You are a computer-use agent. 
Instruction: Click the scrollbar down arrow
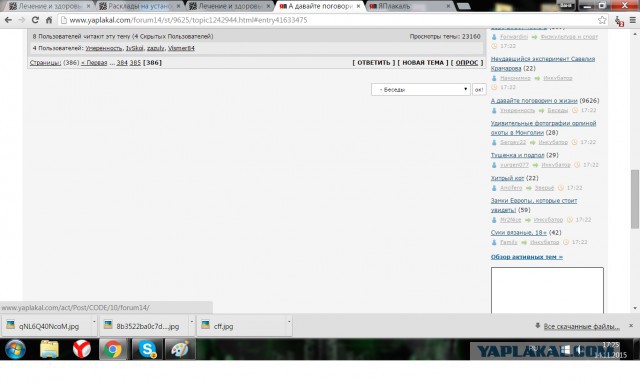[x=634, y=308]
